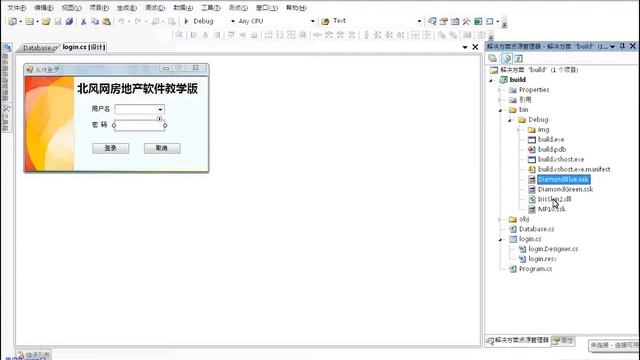Click the Add New Item toolbar icon
Screen dimensions: 640x360
[29, 21]
